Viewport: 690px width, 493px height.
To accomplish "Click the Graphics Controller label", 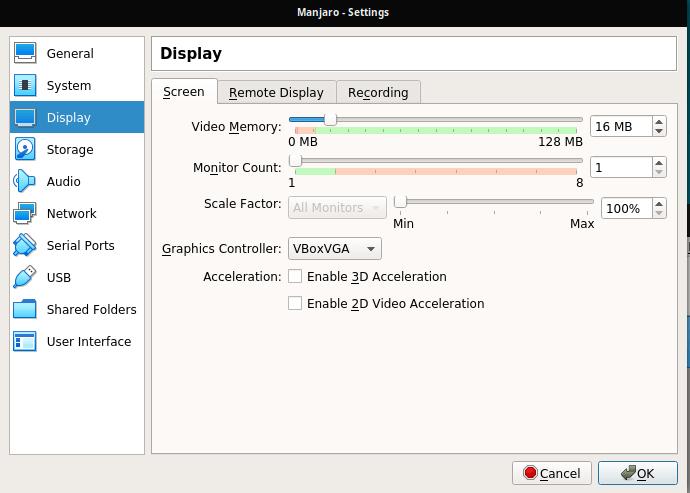I will tap(222, 249).
